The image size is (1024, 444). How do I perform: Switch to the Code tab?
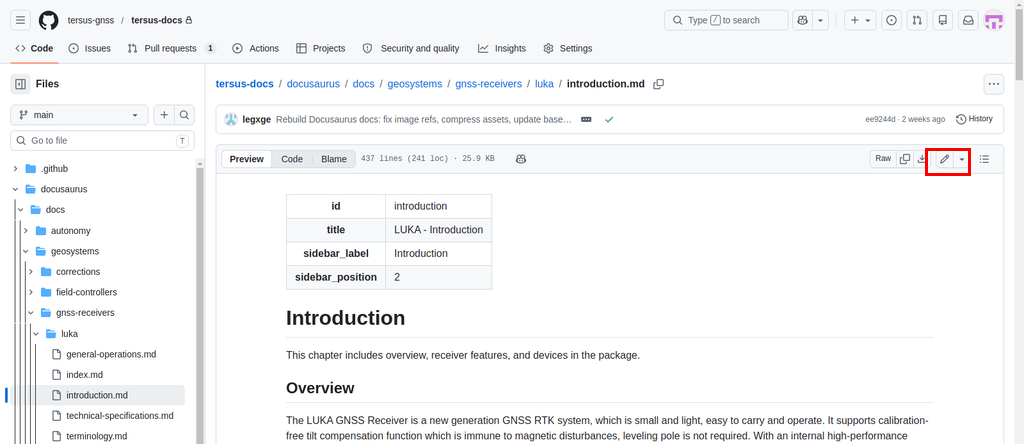(34, 48)
